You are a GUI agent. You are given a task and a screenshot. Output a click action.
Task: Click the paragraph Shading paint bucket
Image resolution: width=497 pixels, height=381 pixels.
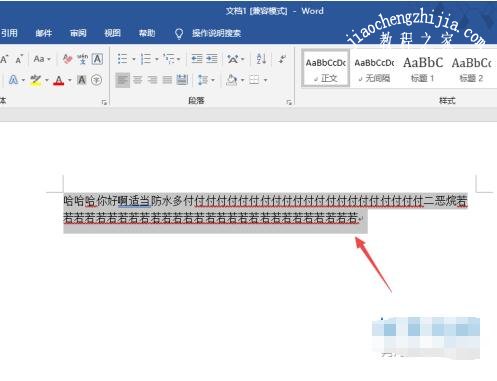pos(232,80)
